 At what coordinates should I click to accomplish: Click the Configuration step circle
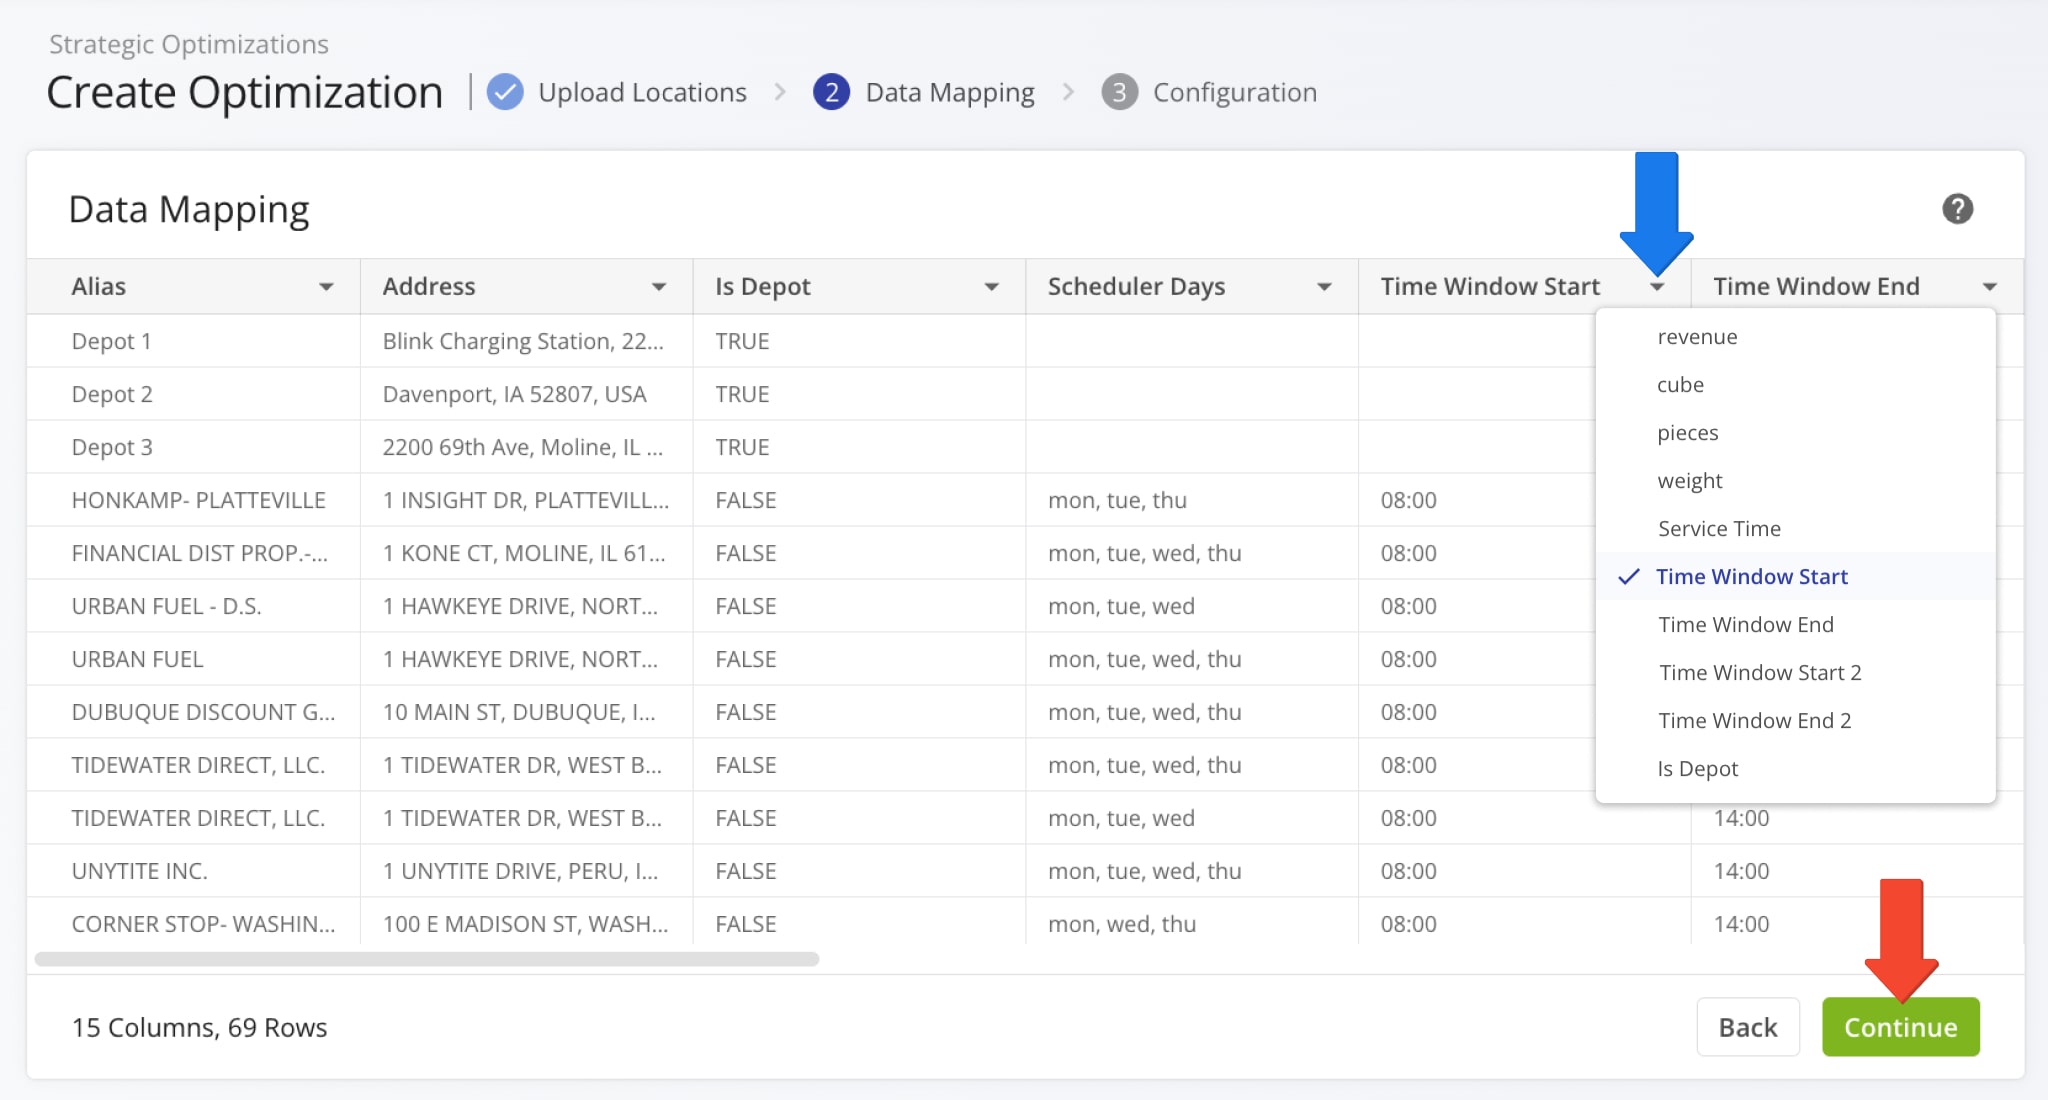(1121, 91)
